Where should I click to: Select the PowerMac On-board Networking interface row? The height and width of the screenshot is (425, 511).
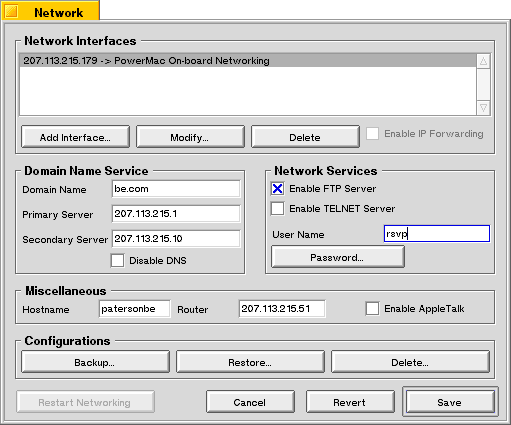248,61
